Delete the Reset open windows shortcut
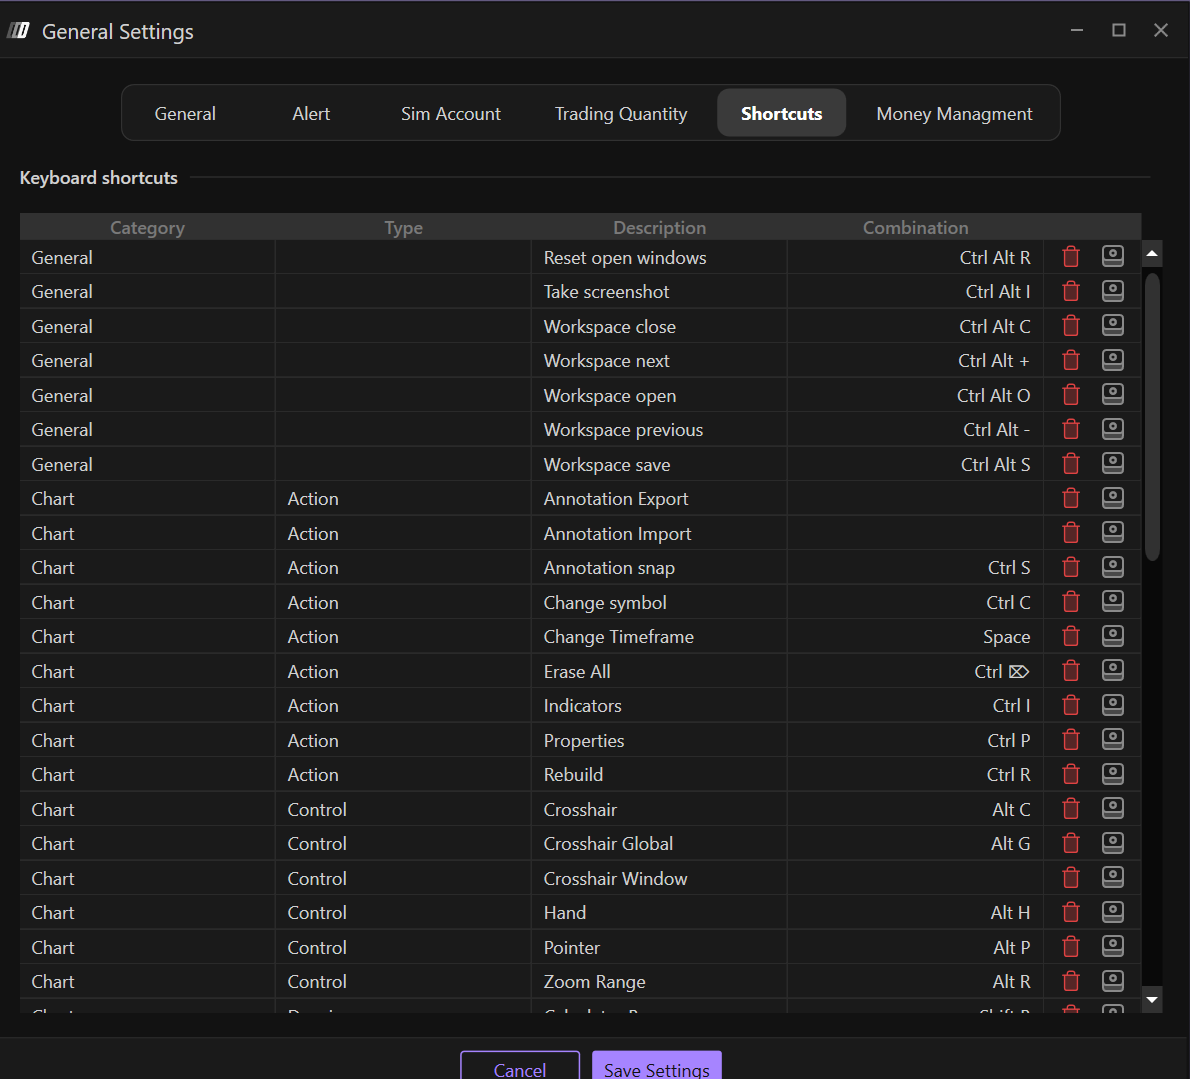The height and width of the screenshot is (1079, 1190). click(1071, 257)
